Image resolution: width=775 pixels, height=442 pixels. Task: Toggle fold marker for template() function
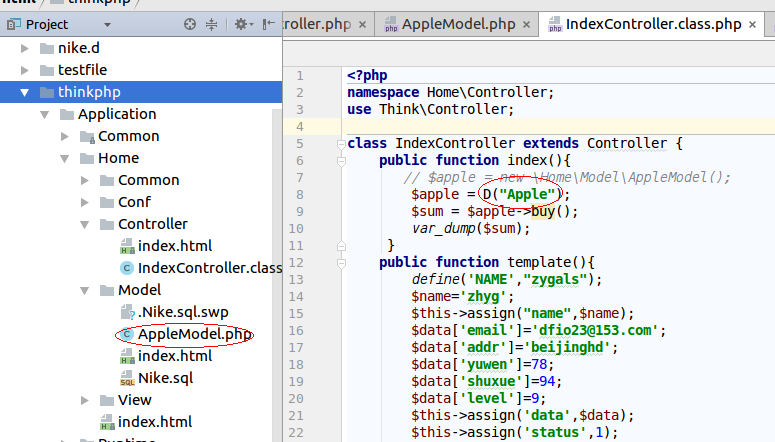[x=341, y=263]
